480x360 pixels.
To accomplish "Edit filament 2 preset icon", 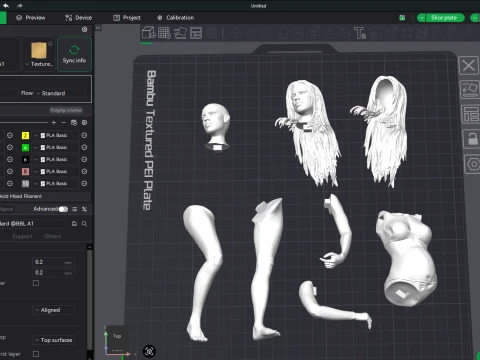I will pos(84,135).
